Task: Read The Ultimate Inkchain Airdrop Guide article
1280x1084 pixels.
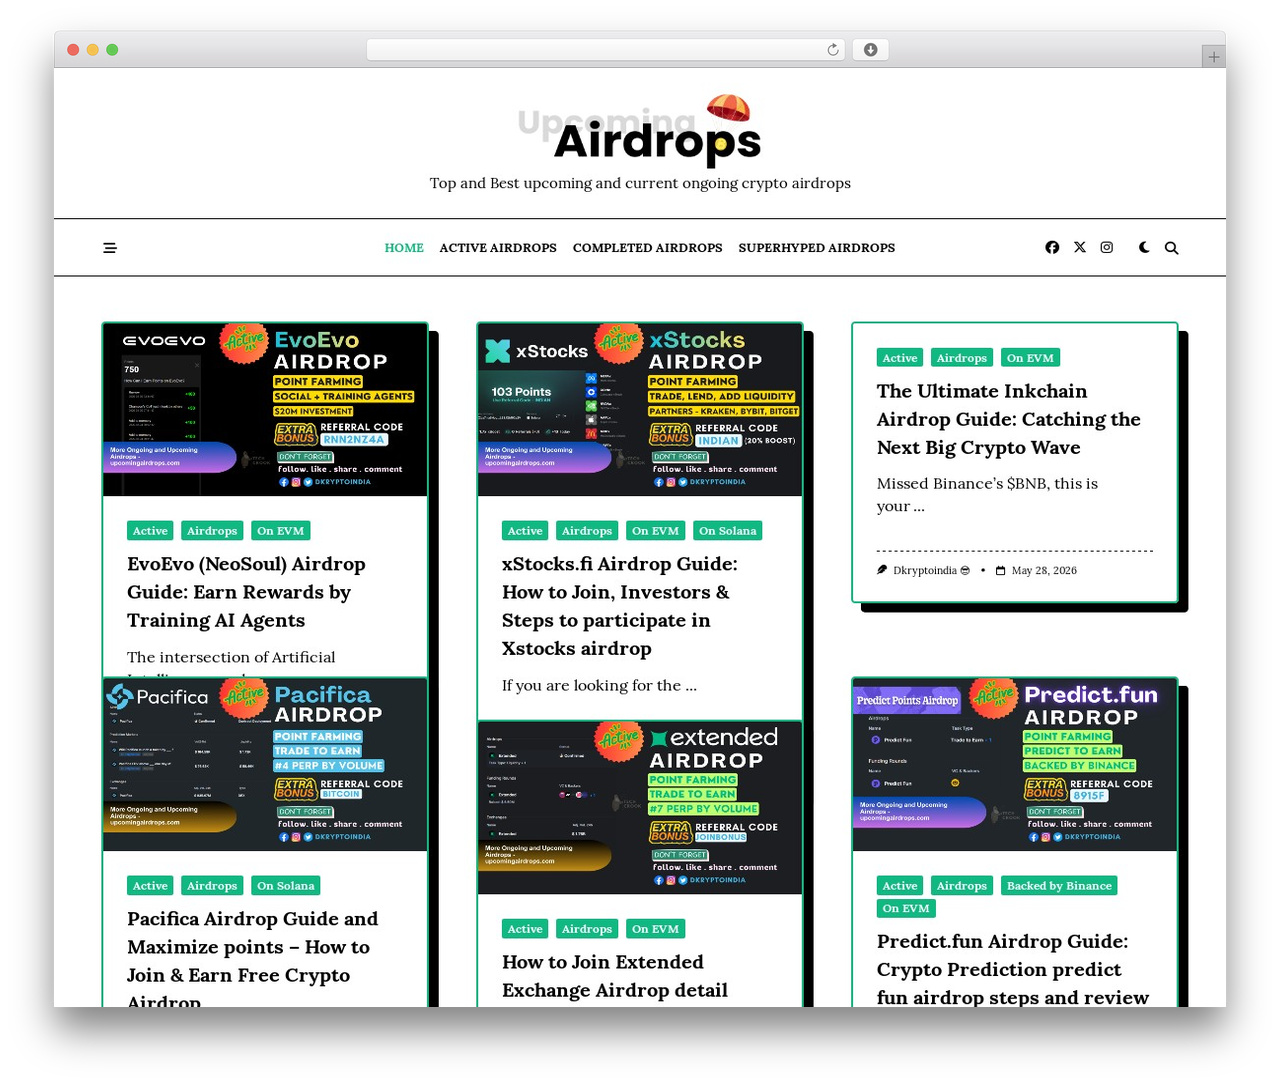Action: click(1009, 419)
